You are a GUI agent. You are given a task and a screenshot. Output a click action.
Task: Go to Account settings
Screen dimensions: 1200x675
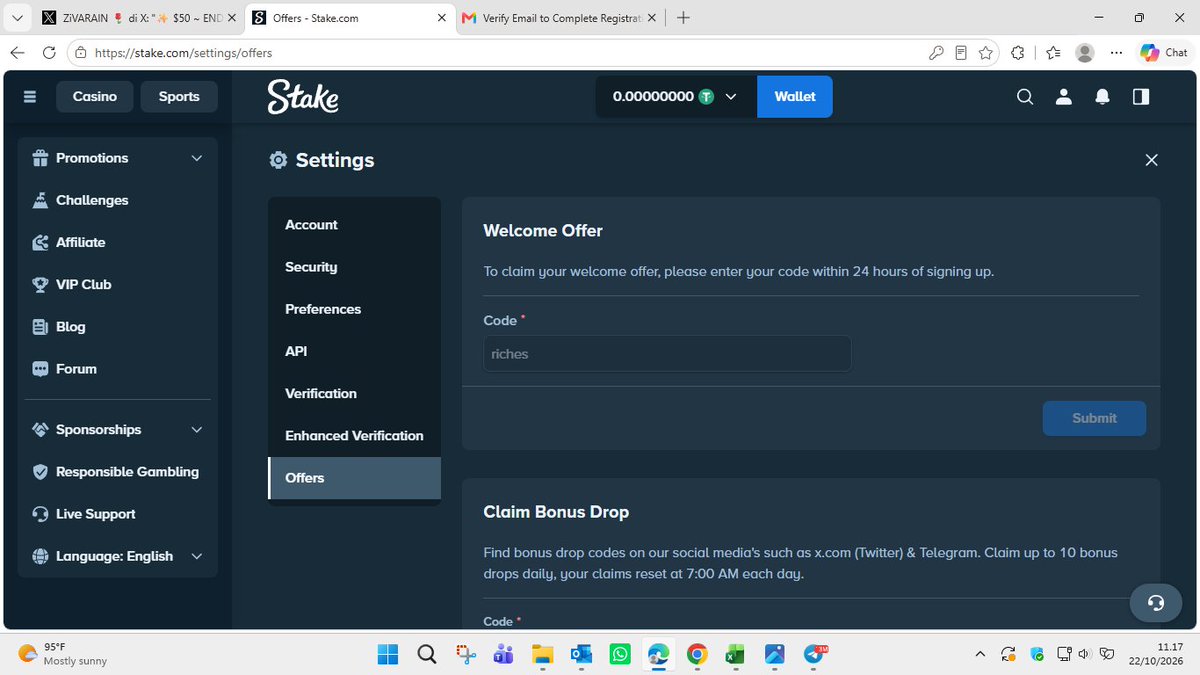(354, 225)
